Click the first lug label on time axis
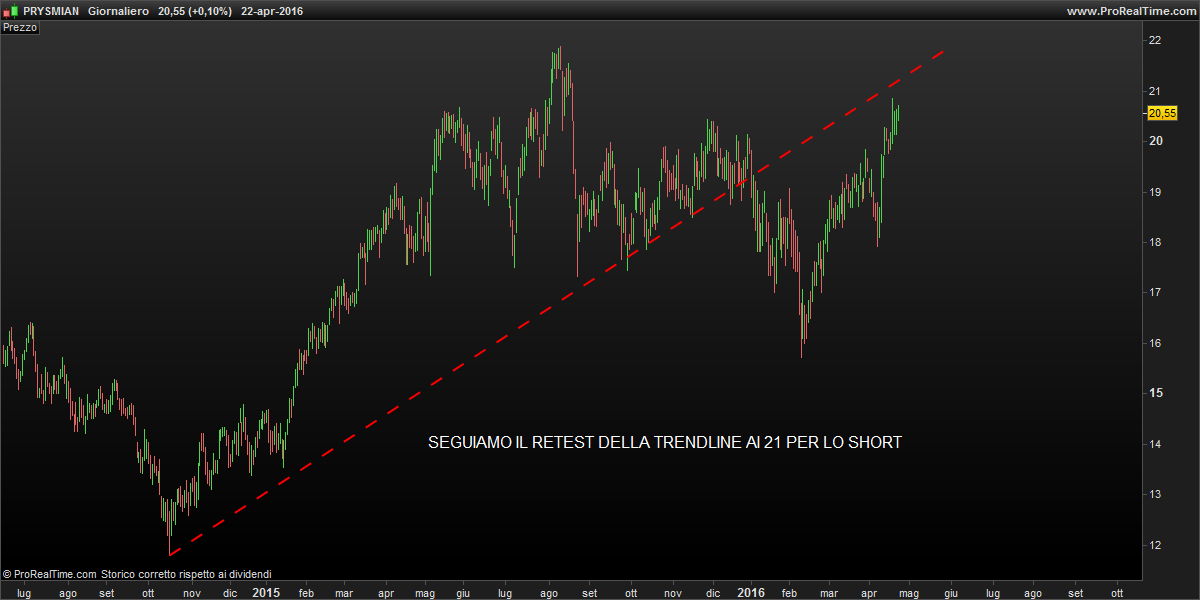 tap(25, 593)
